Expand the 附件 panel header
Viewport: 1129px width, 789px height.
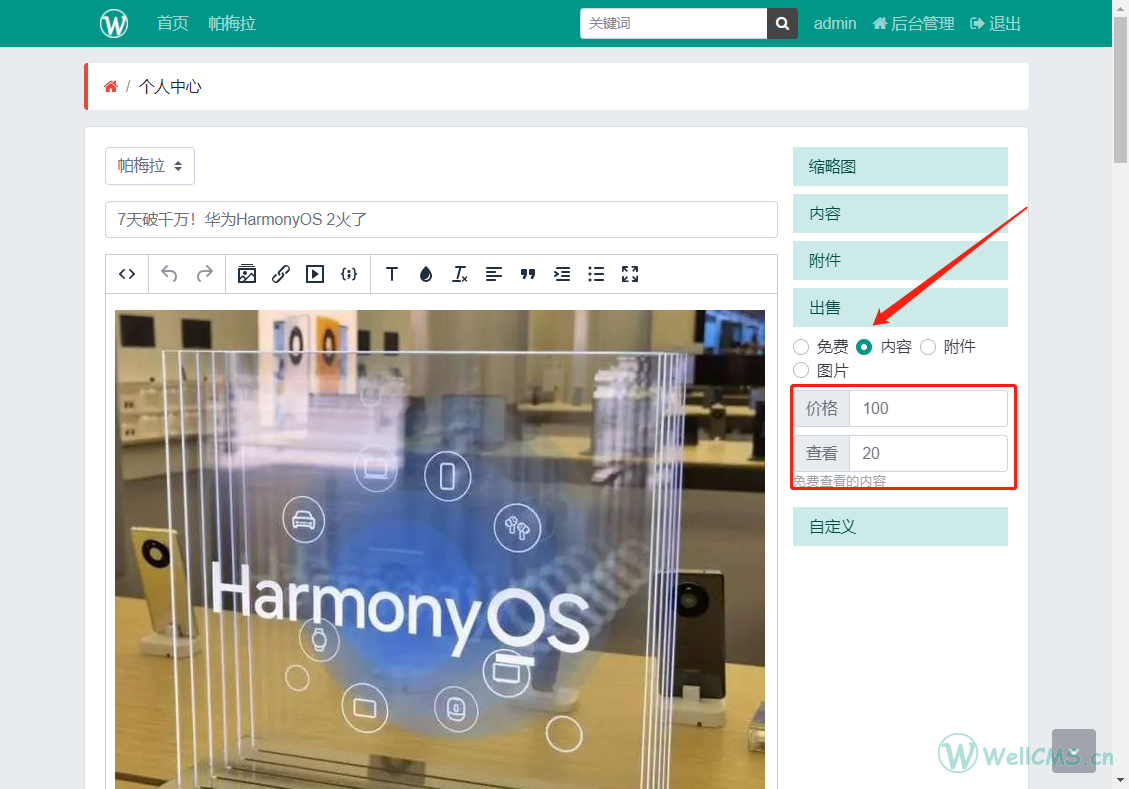[900, 261]
